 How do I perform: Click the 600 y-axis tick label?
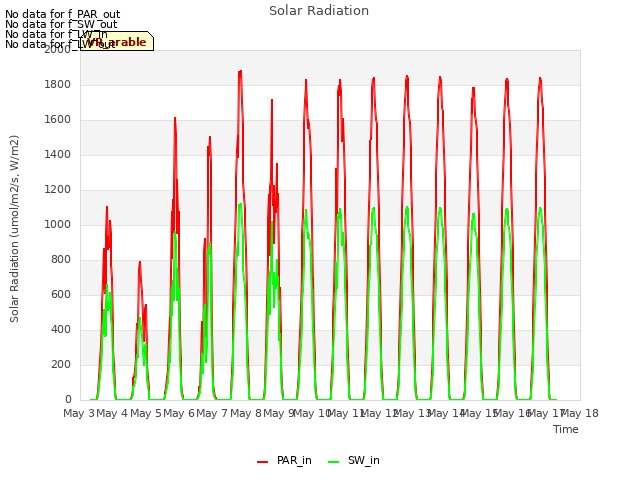pyautogui.click(x=61, y=295)
